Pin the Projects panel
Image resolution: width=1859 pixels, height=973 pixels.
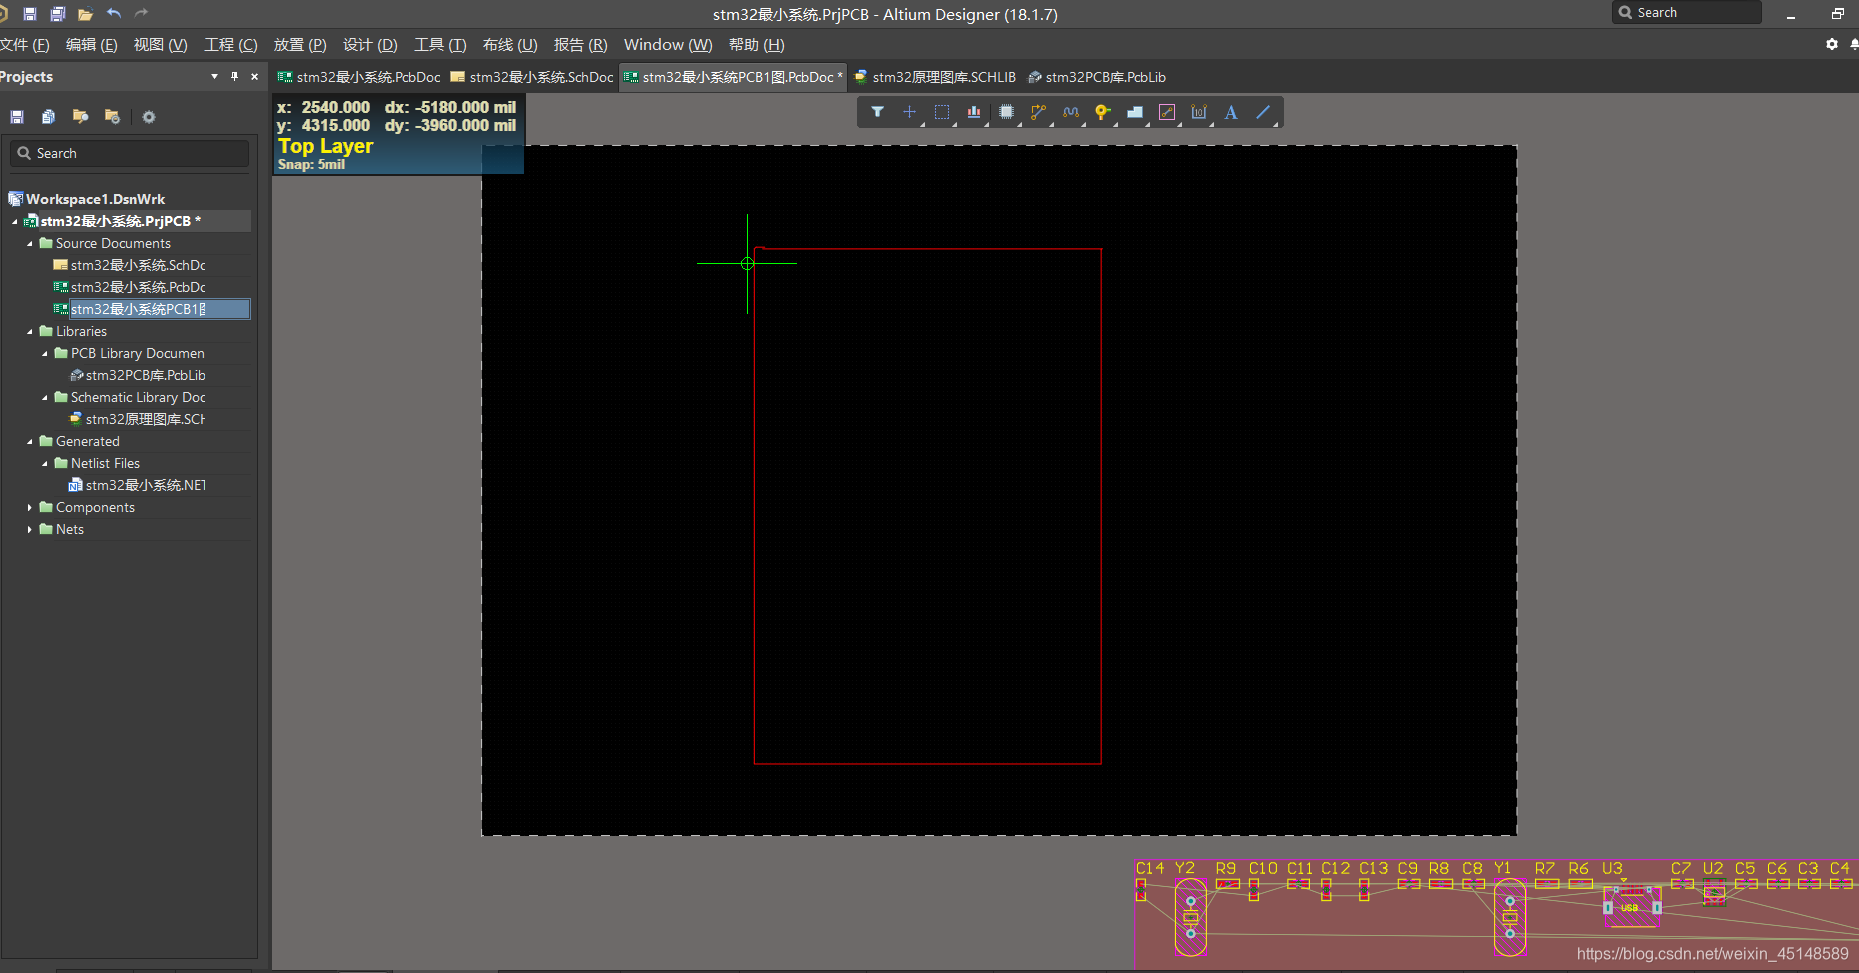[x=234, y=77]
